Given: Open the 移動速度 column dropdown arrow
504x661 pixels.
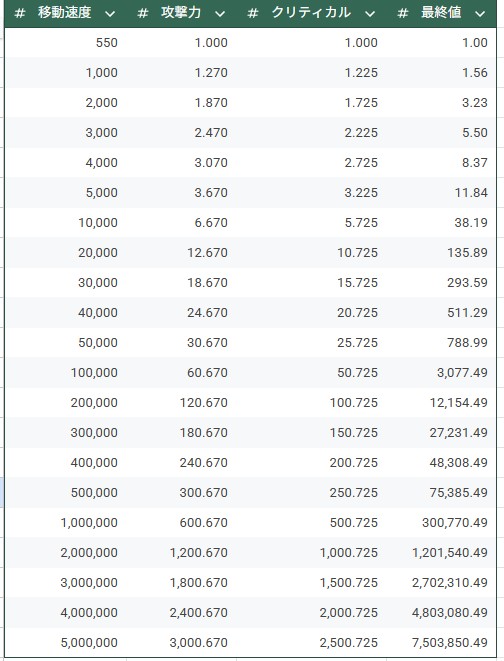Looking at the screenshot, I should tap(110, 14).
